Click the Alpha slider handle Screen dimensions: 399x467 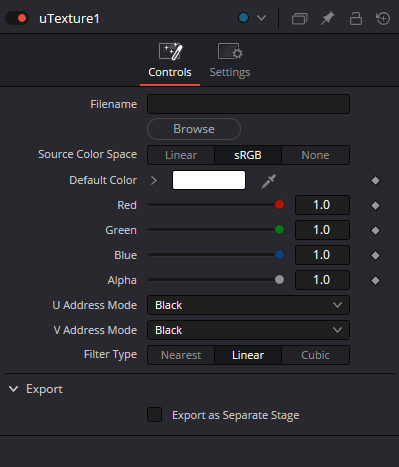(x=279, y=280)
